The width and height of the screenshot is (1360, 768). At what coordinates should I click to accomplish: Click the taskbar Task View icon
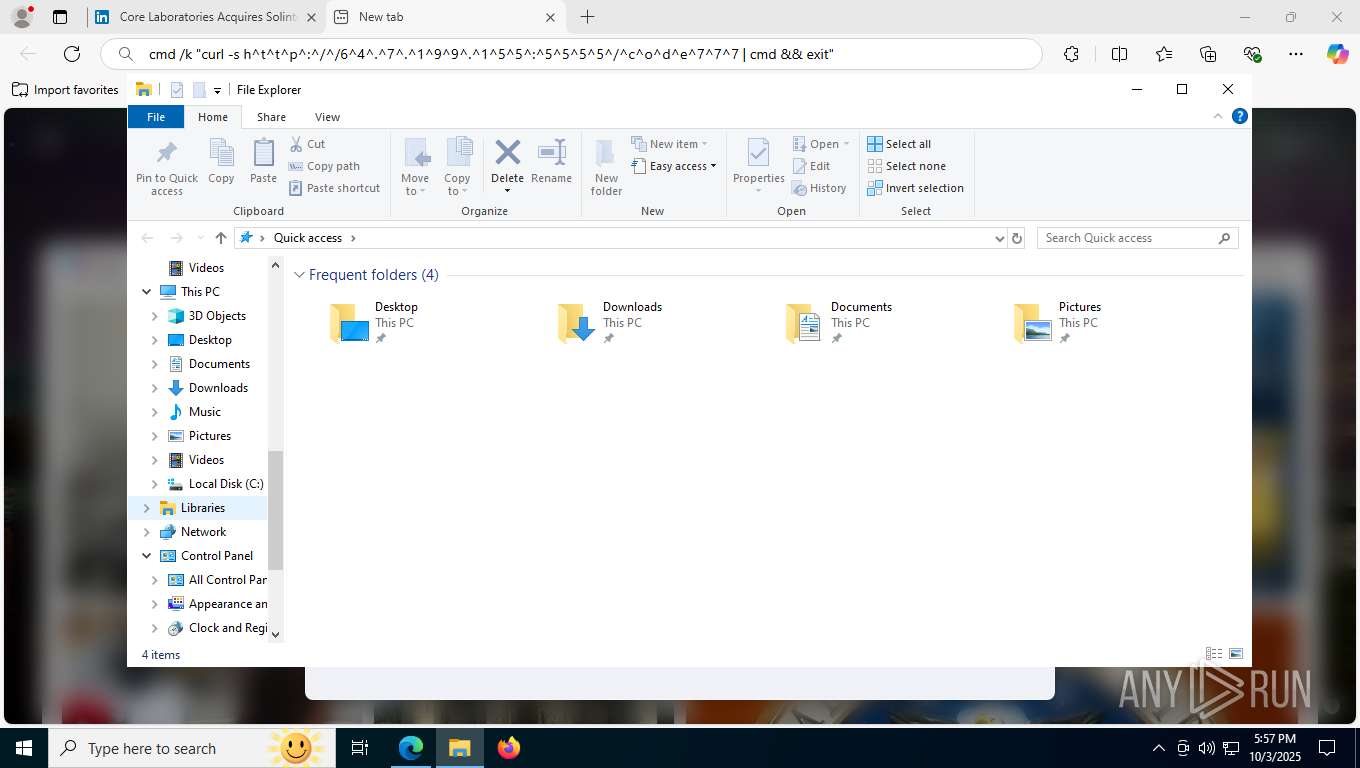coord(359,748)
